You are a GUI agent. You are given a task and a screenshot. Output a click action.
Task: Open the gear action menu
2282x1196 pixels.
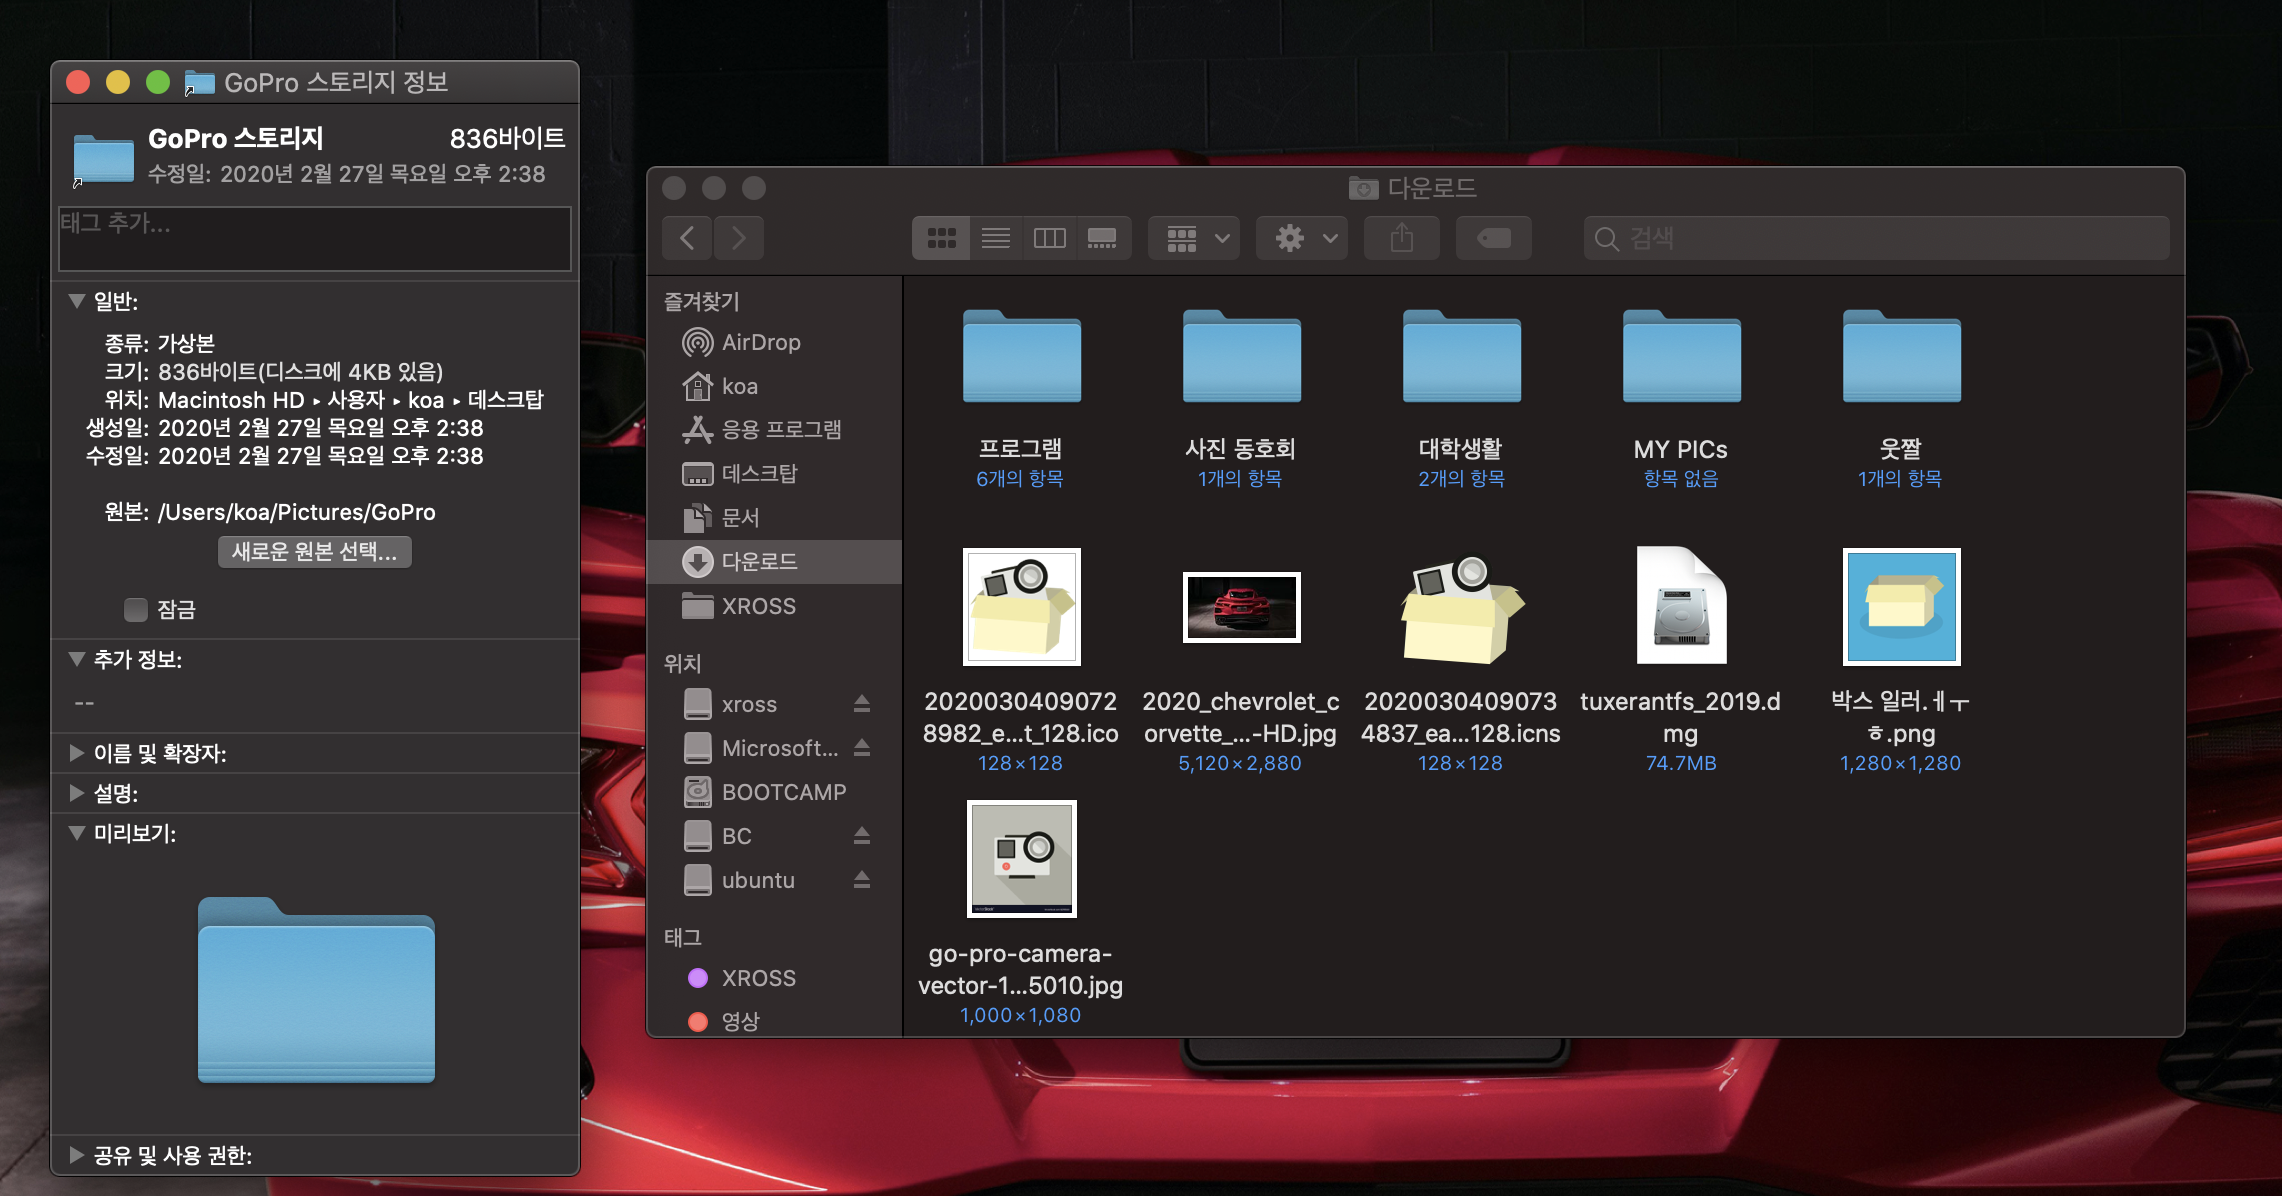[x=1303, y=238]
